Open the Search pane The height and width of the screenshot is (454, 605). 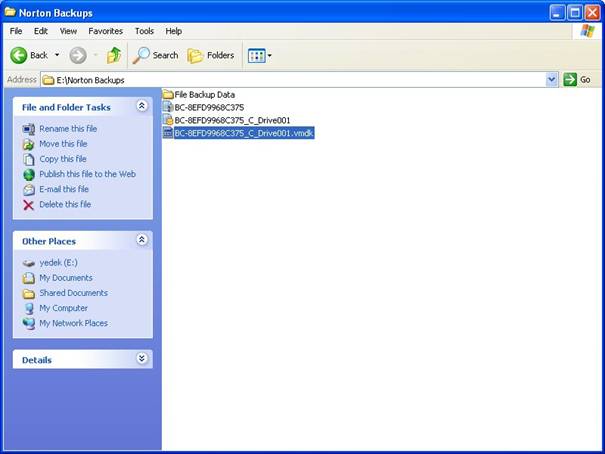[x=155, y=56]
